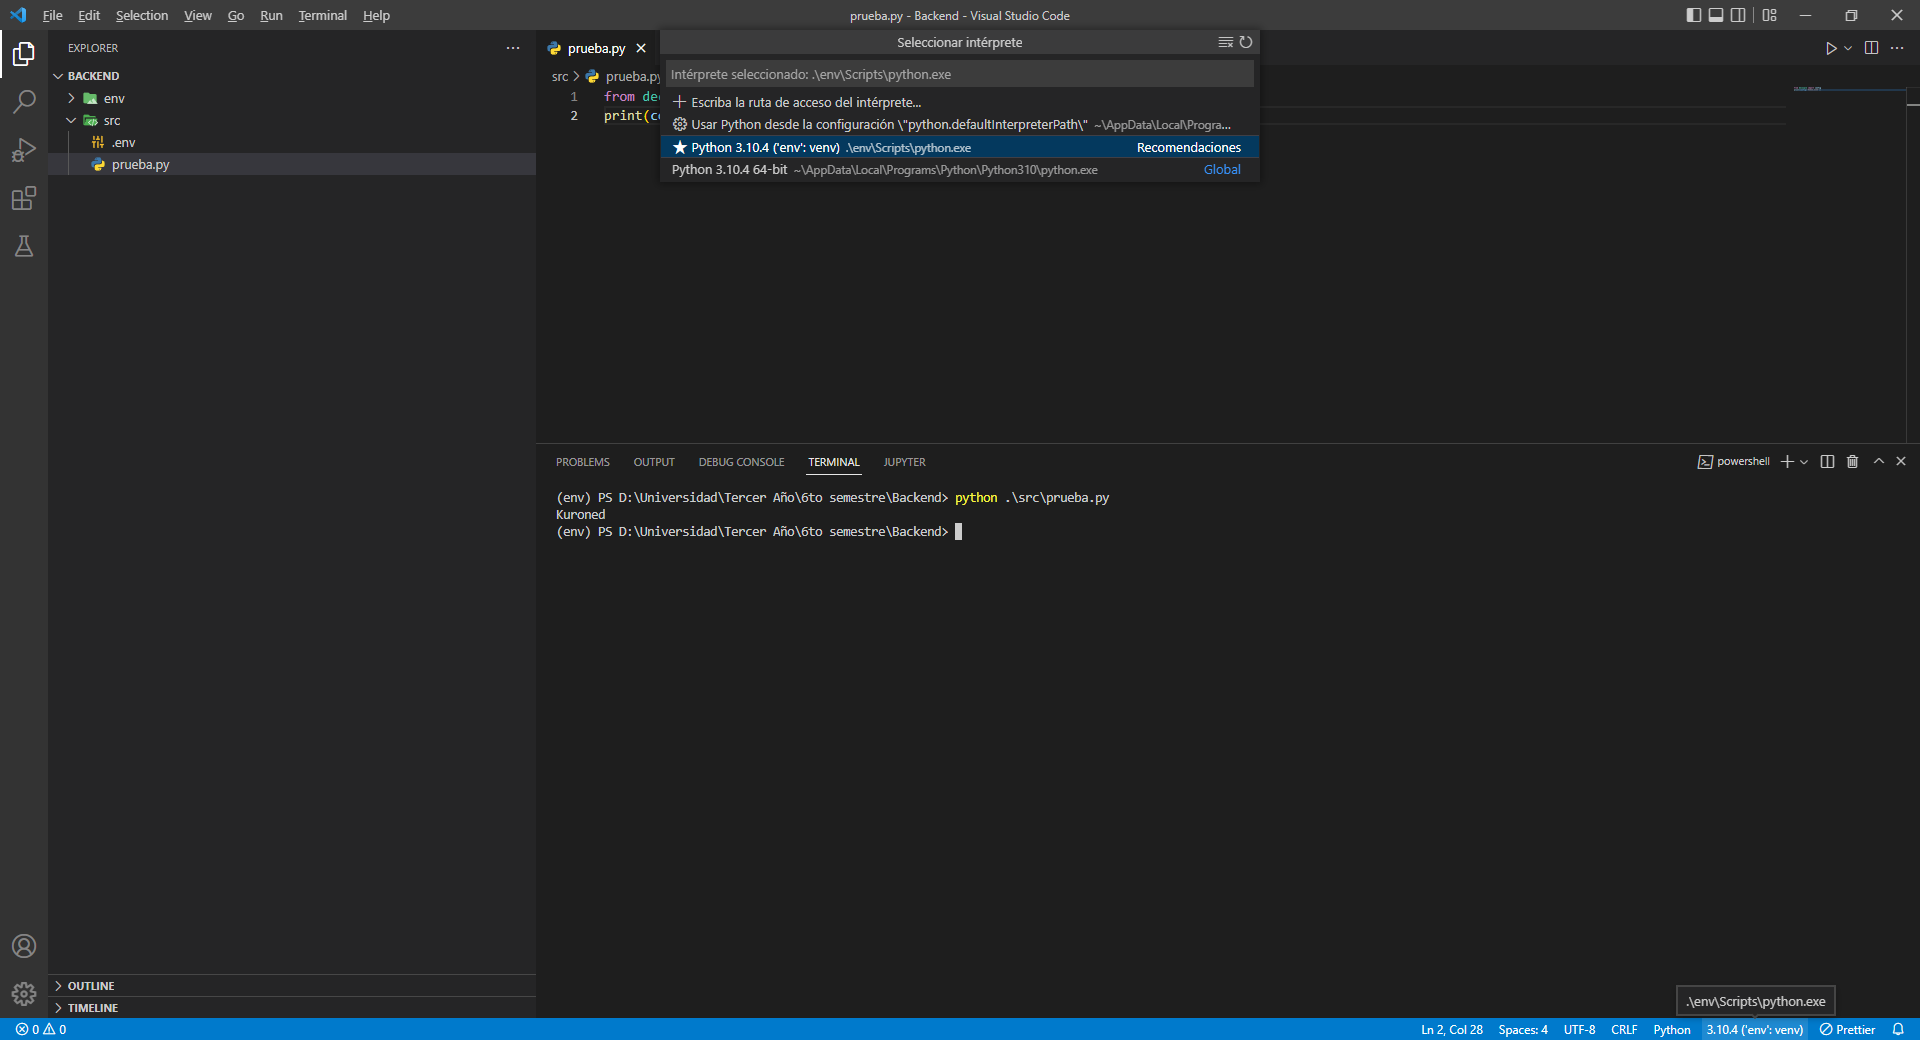Add a new terminal
Viewport: 1920px width, 1040px height.
[1787, 461]
